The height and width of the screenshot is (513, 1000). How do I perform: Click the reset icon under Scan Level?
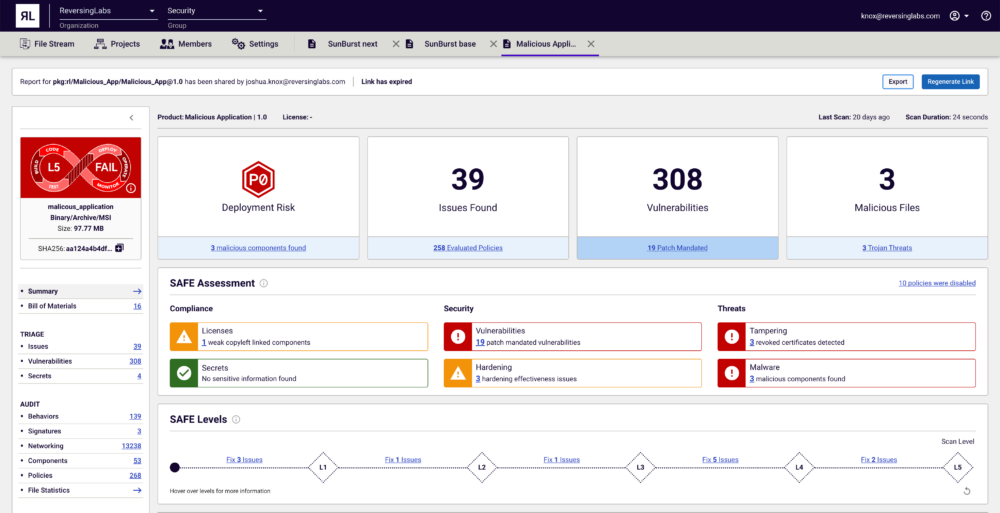click(x=967, y=490)
